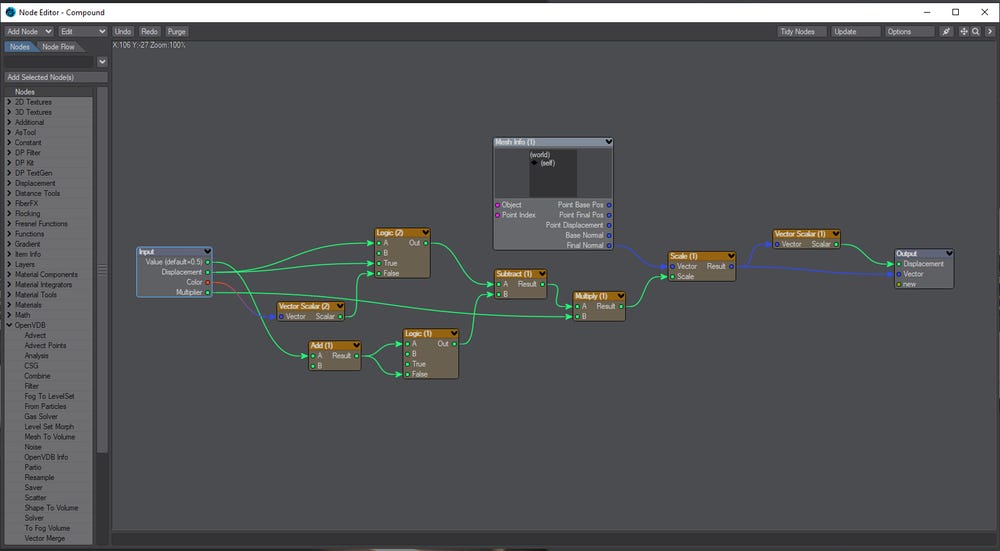This screenshot has width=1000, height=551.
Task: Collapse the Mesh Info (1) node
Action: click(608, 142)
